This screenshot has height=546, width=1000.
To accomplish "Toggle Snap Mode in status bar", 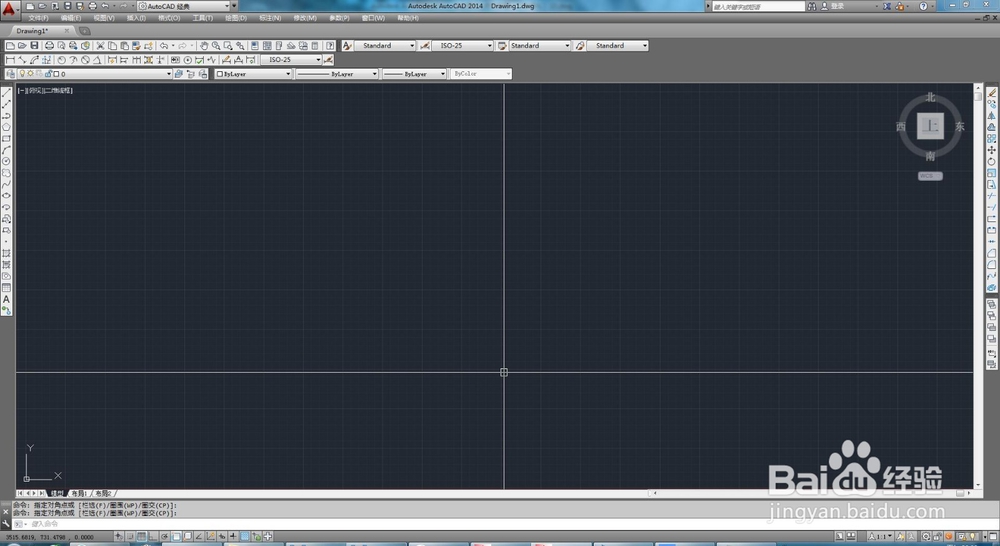I will click(130, 536).
